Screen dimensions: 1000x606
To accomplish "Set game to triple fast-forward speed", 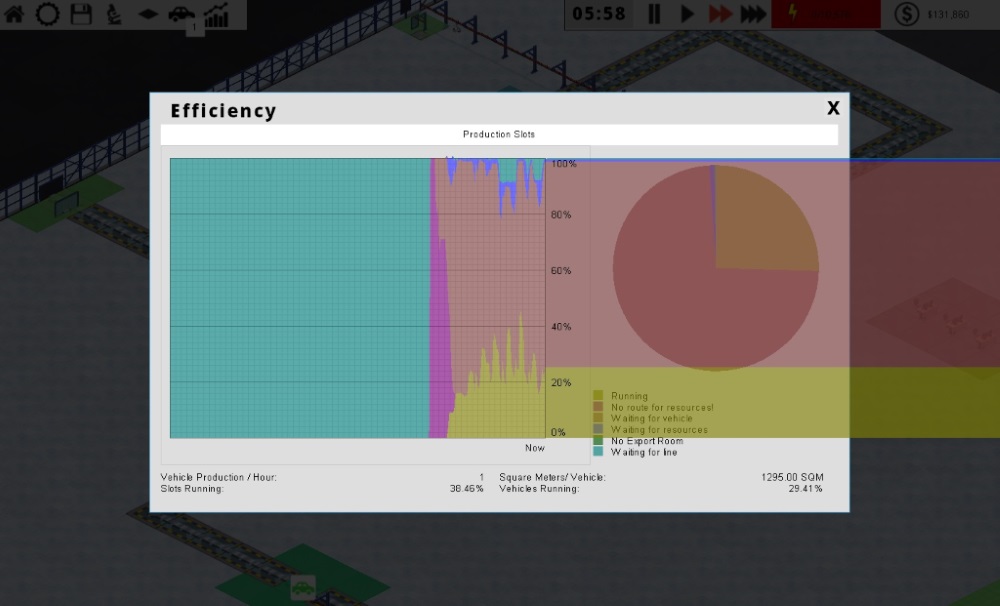I will click(x=753, y=13).
